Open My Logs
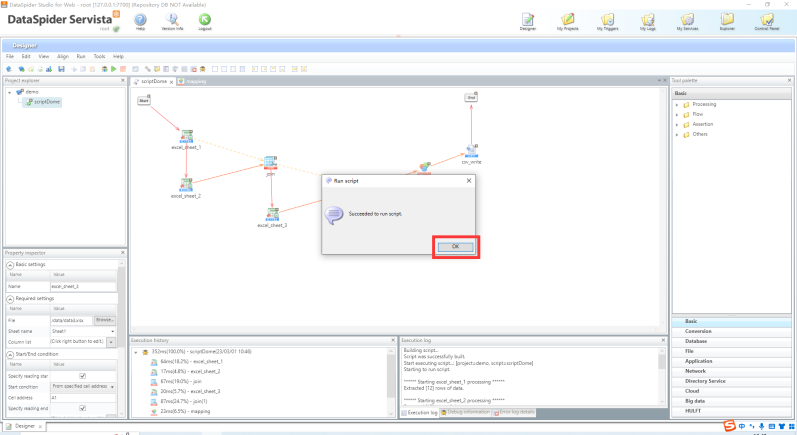 (648, 21)
